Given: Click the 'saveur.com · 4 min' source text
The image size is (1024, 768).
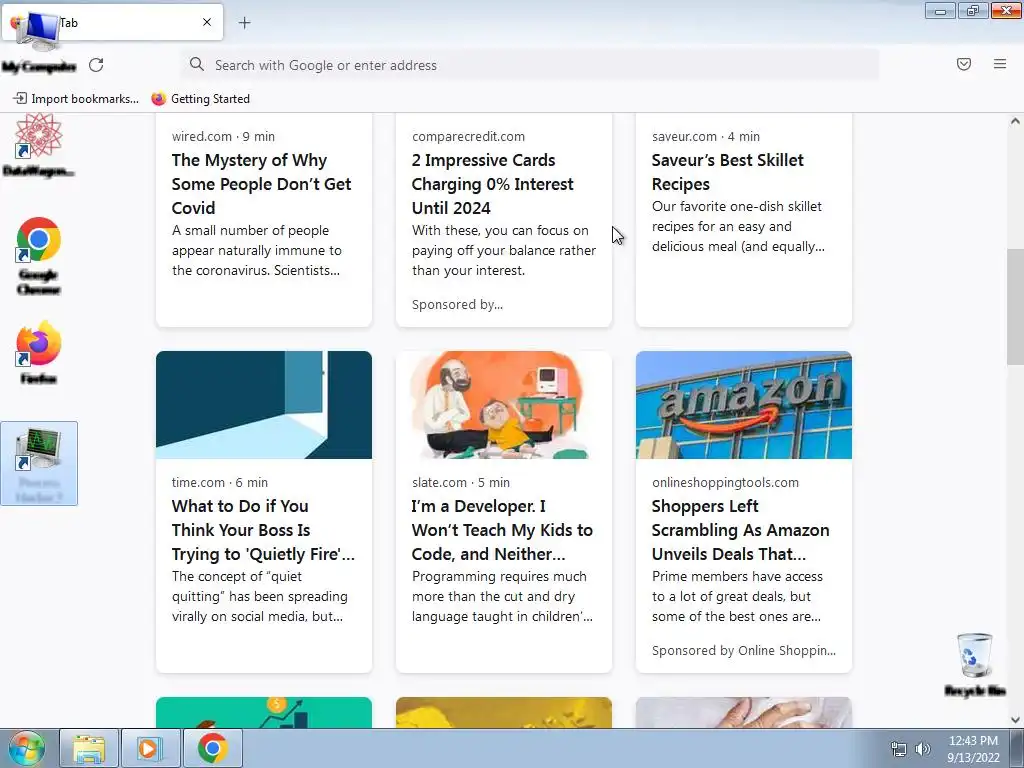Looking at the screenshot, I should [706, 136].
